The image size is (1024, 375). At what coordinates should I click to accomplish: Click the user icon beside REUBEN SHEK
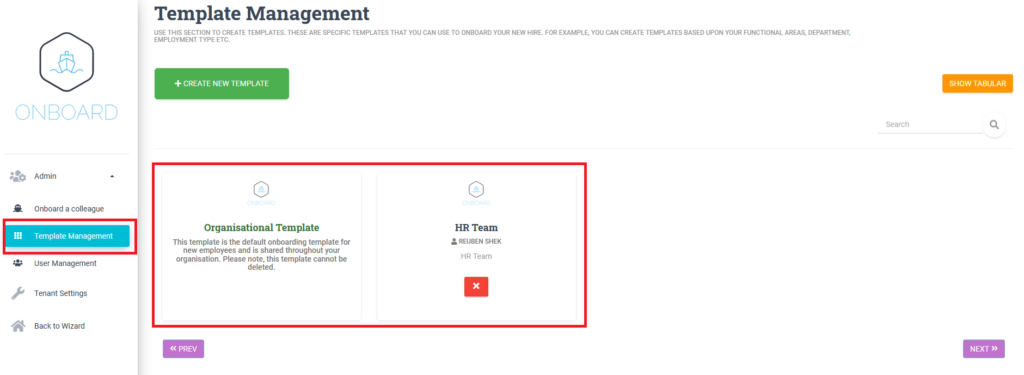pos(454,242)
